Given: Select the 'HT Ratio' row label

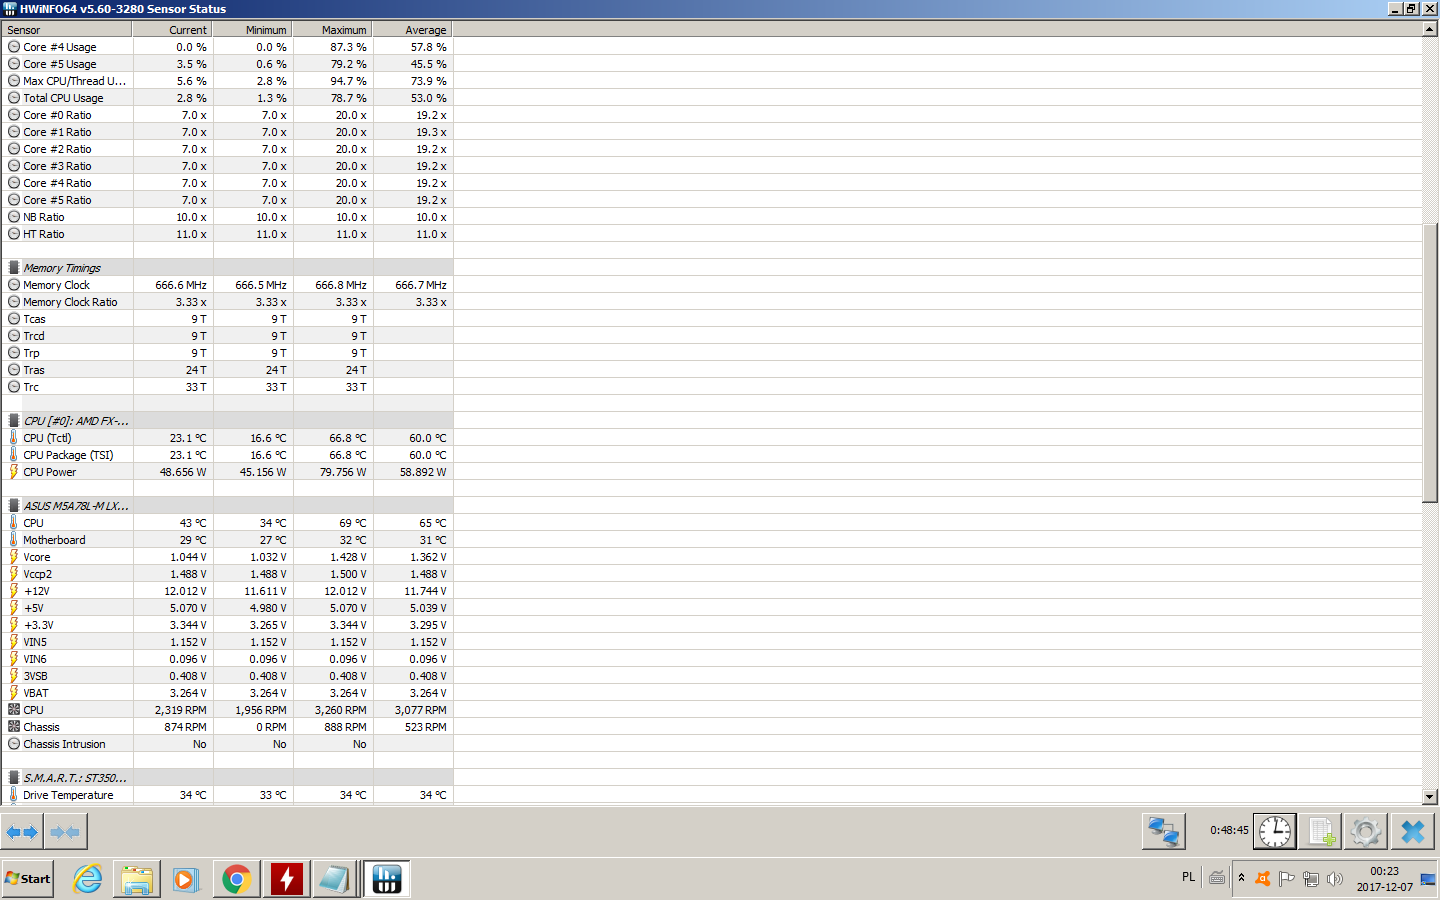Looking at the screenshot, I should click(44, 234).
